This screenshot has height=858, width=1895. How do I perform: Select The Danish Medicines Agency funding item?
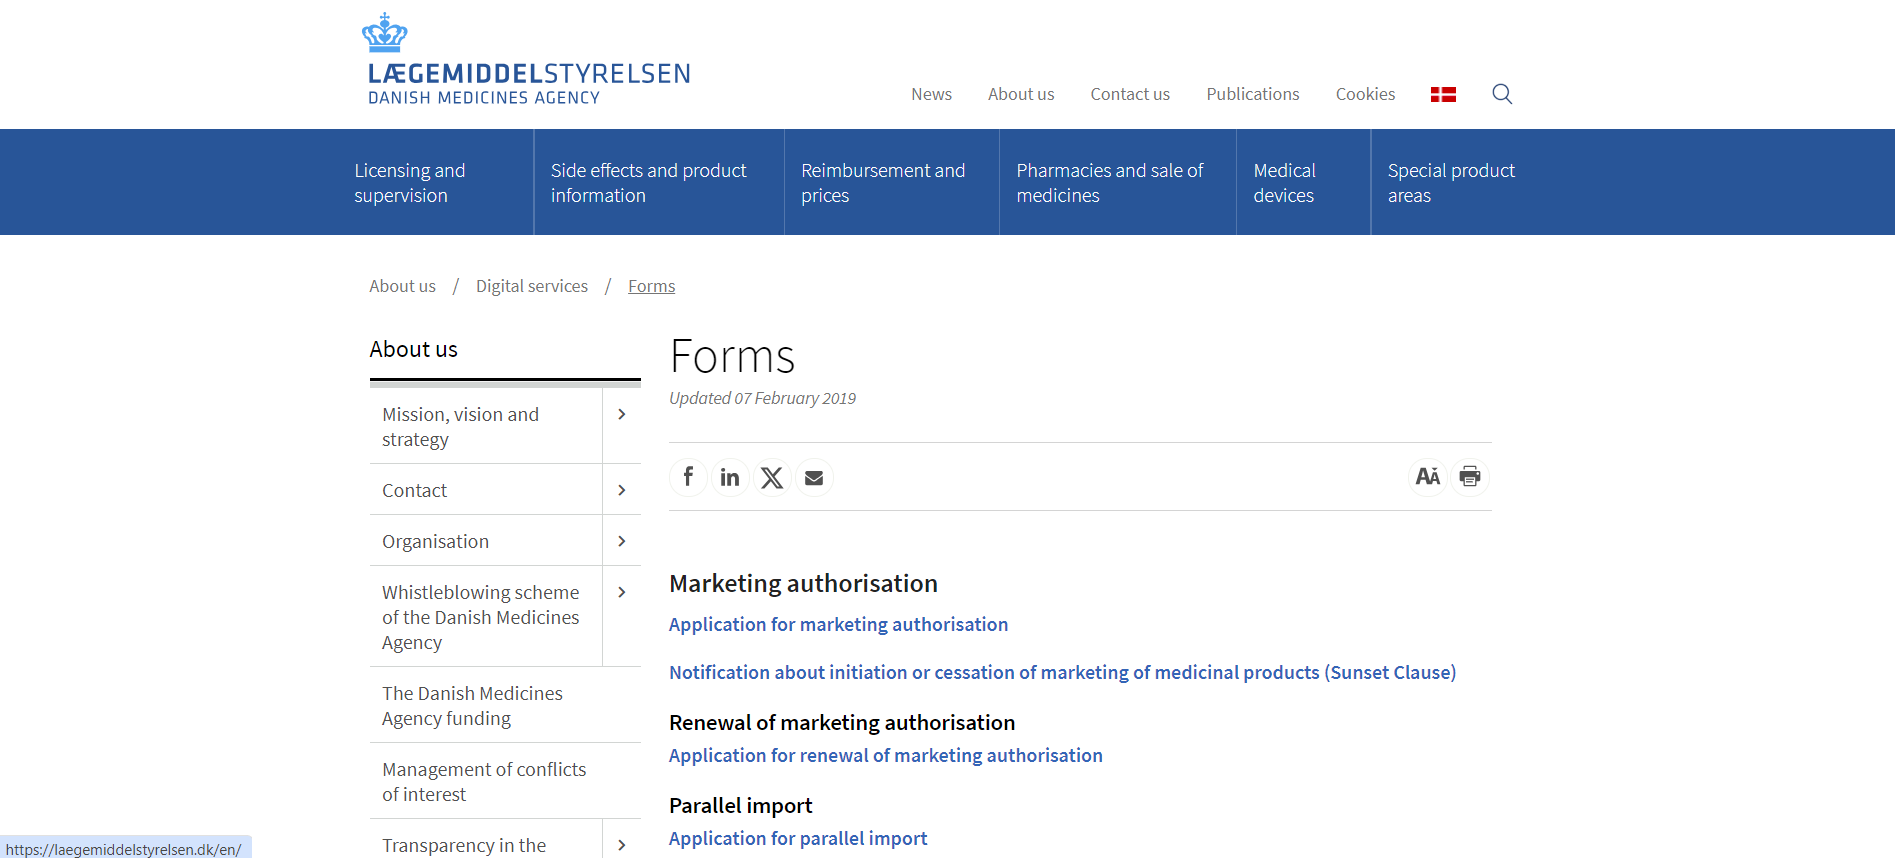tap(472, 705)
